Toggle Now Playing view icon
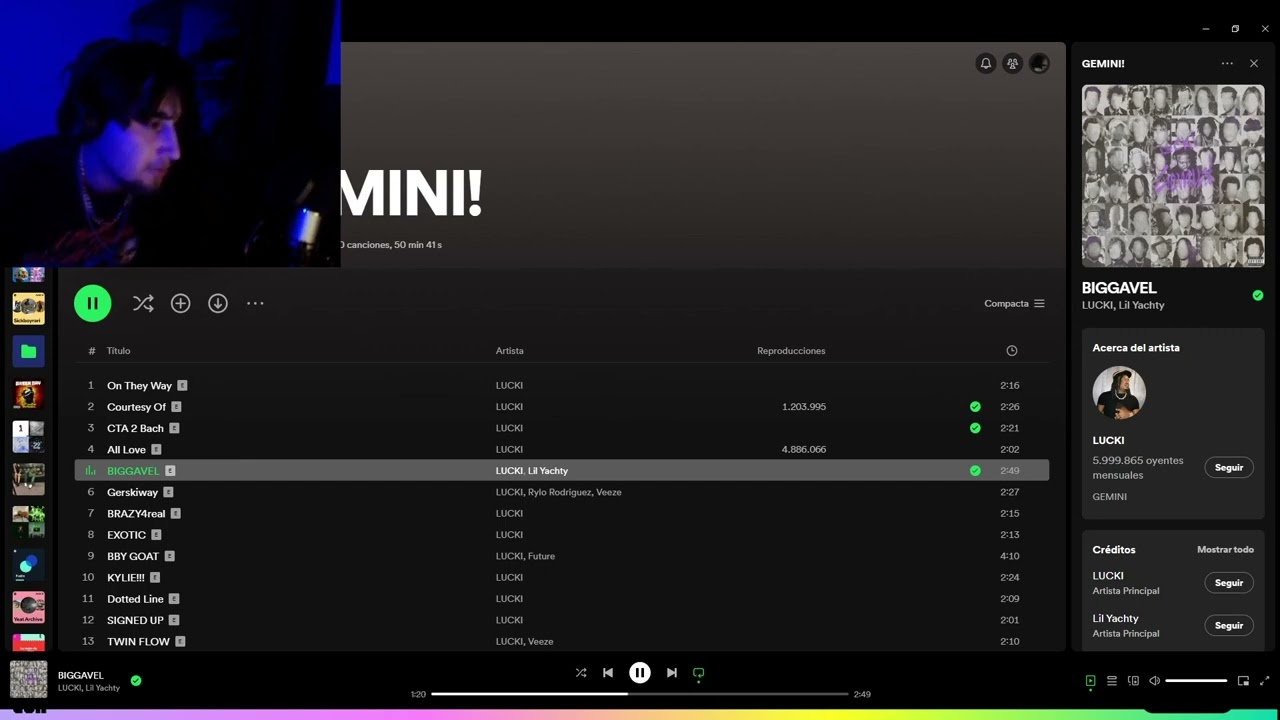Image resolution: width=1280 pixels, height=720 pixels. click(x=1090, y=681)
